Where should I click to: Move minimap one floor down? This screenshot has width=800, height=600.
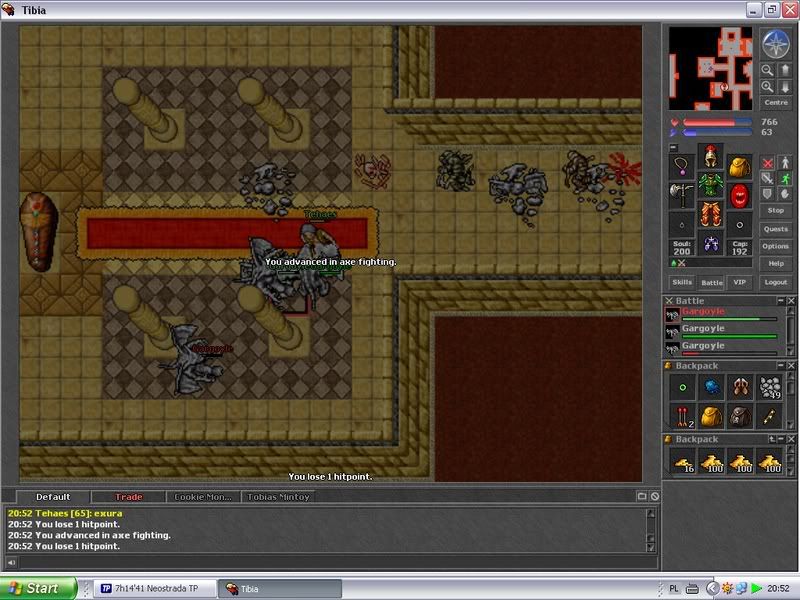click(785, 87)
